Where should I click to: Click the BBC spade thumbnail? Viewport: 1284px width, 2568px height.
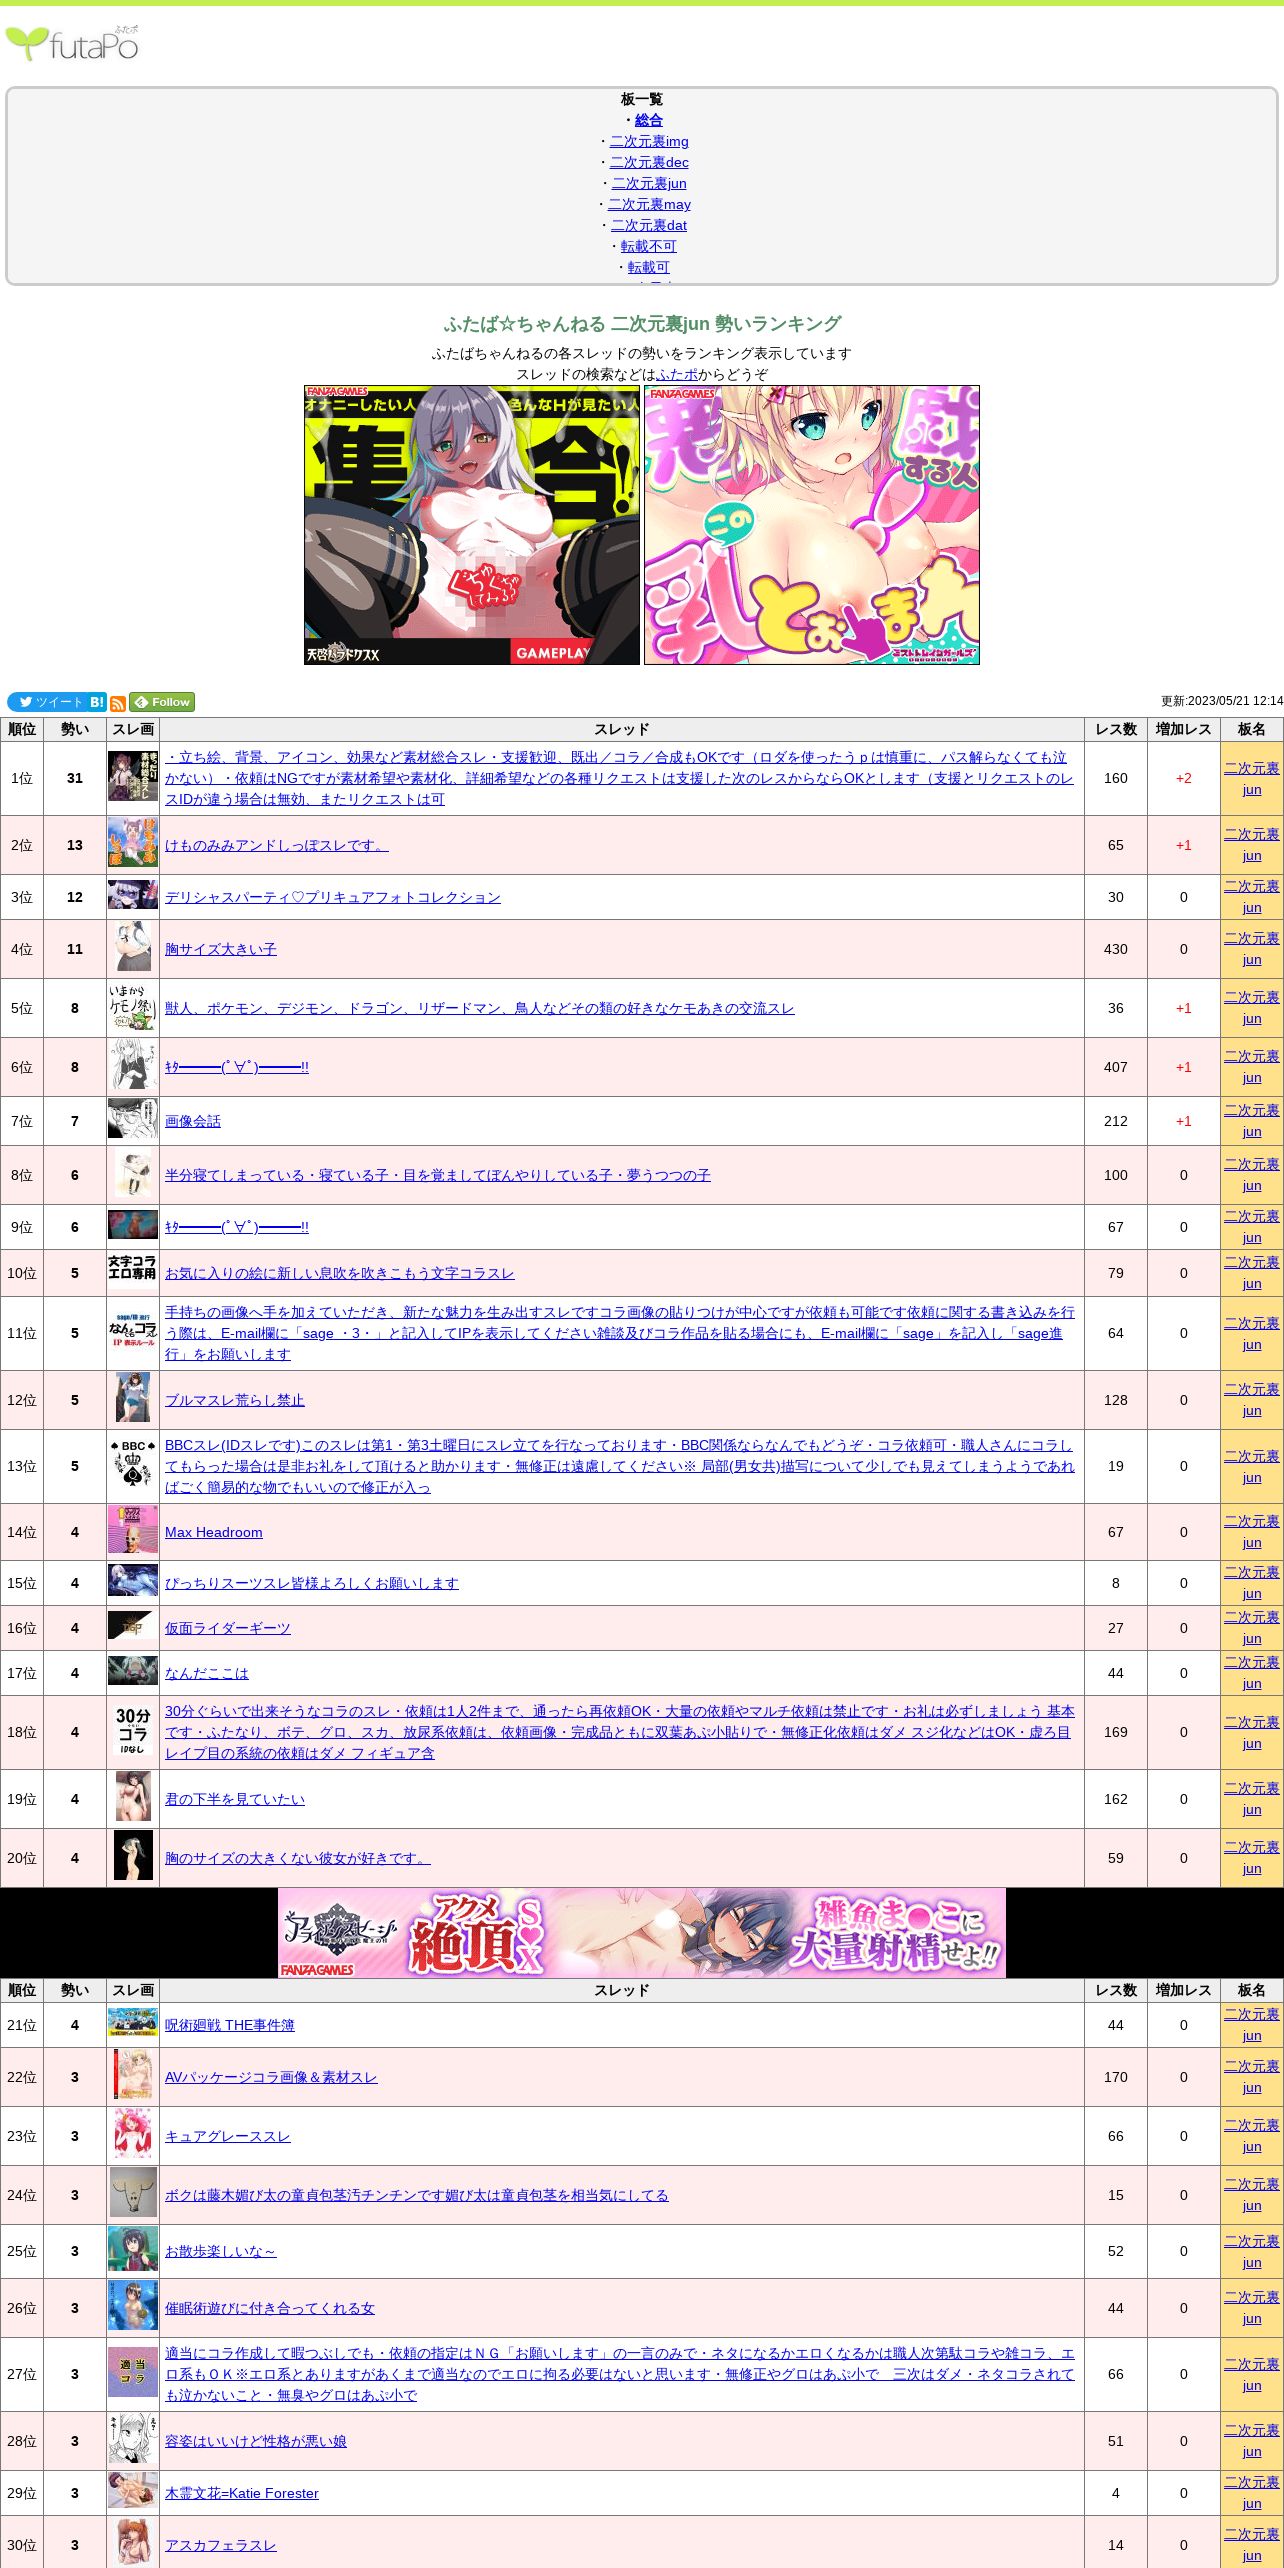pos(133,1463)
